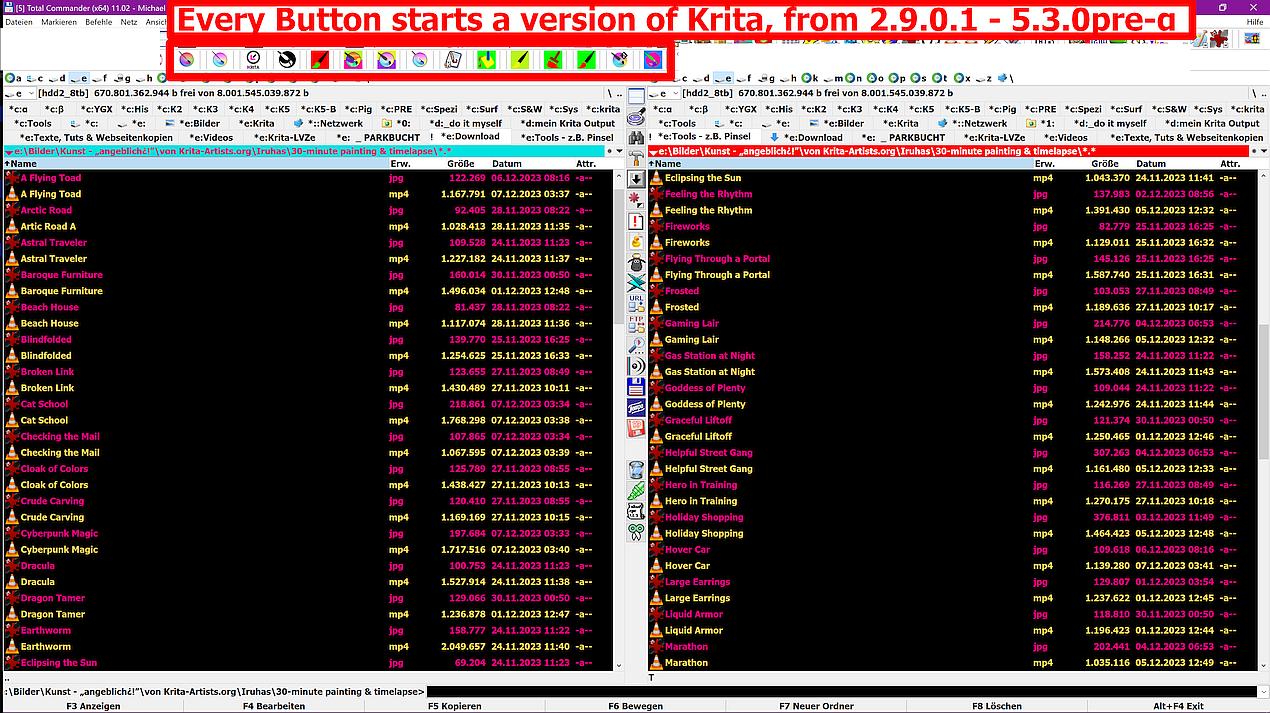Start the black-and-white Krita logo version
The width and height of the screenshot is (1270, 713).
pos(287,60)
